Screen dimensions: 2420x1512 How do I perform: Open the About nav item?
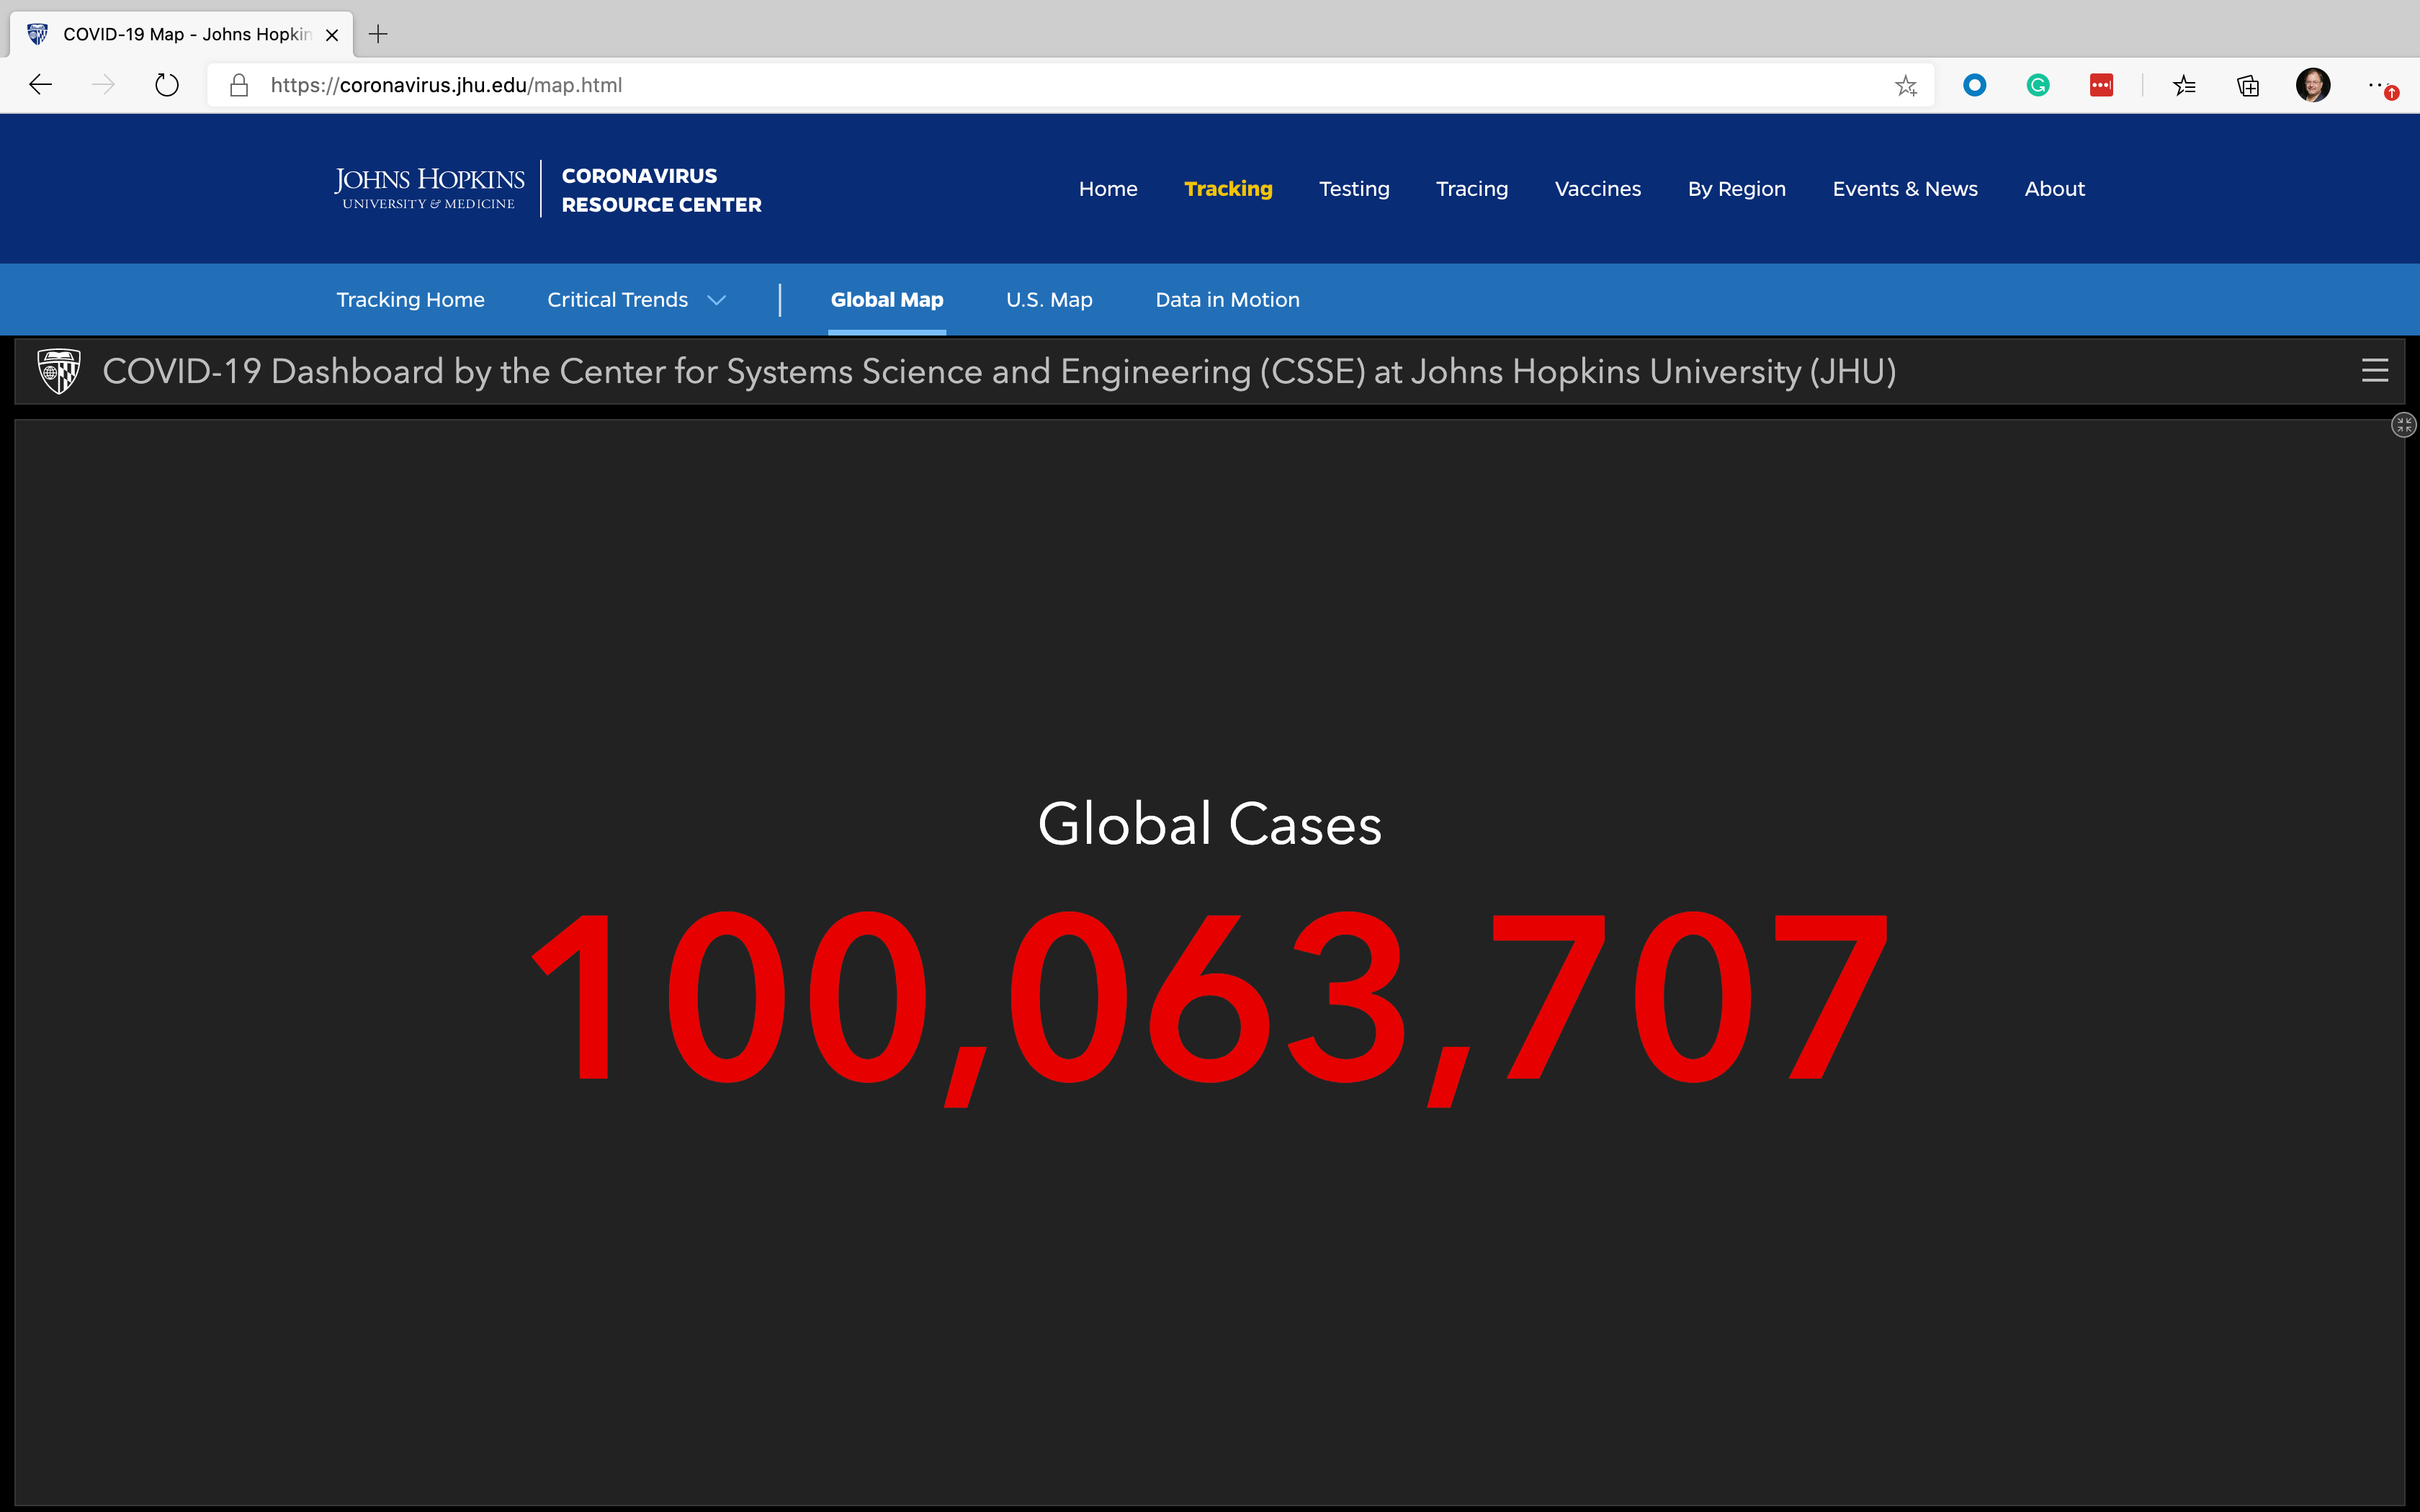(x=2055, y=189)
